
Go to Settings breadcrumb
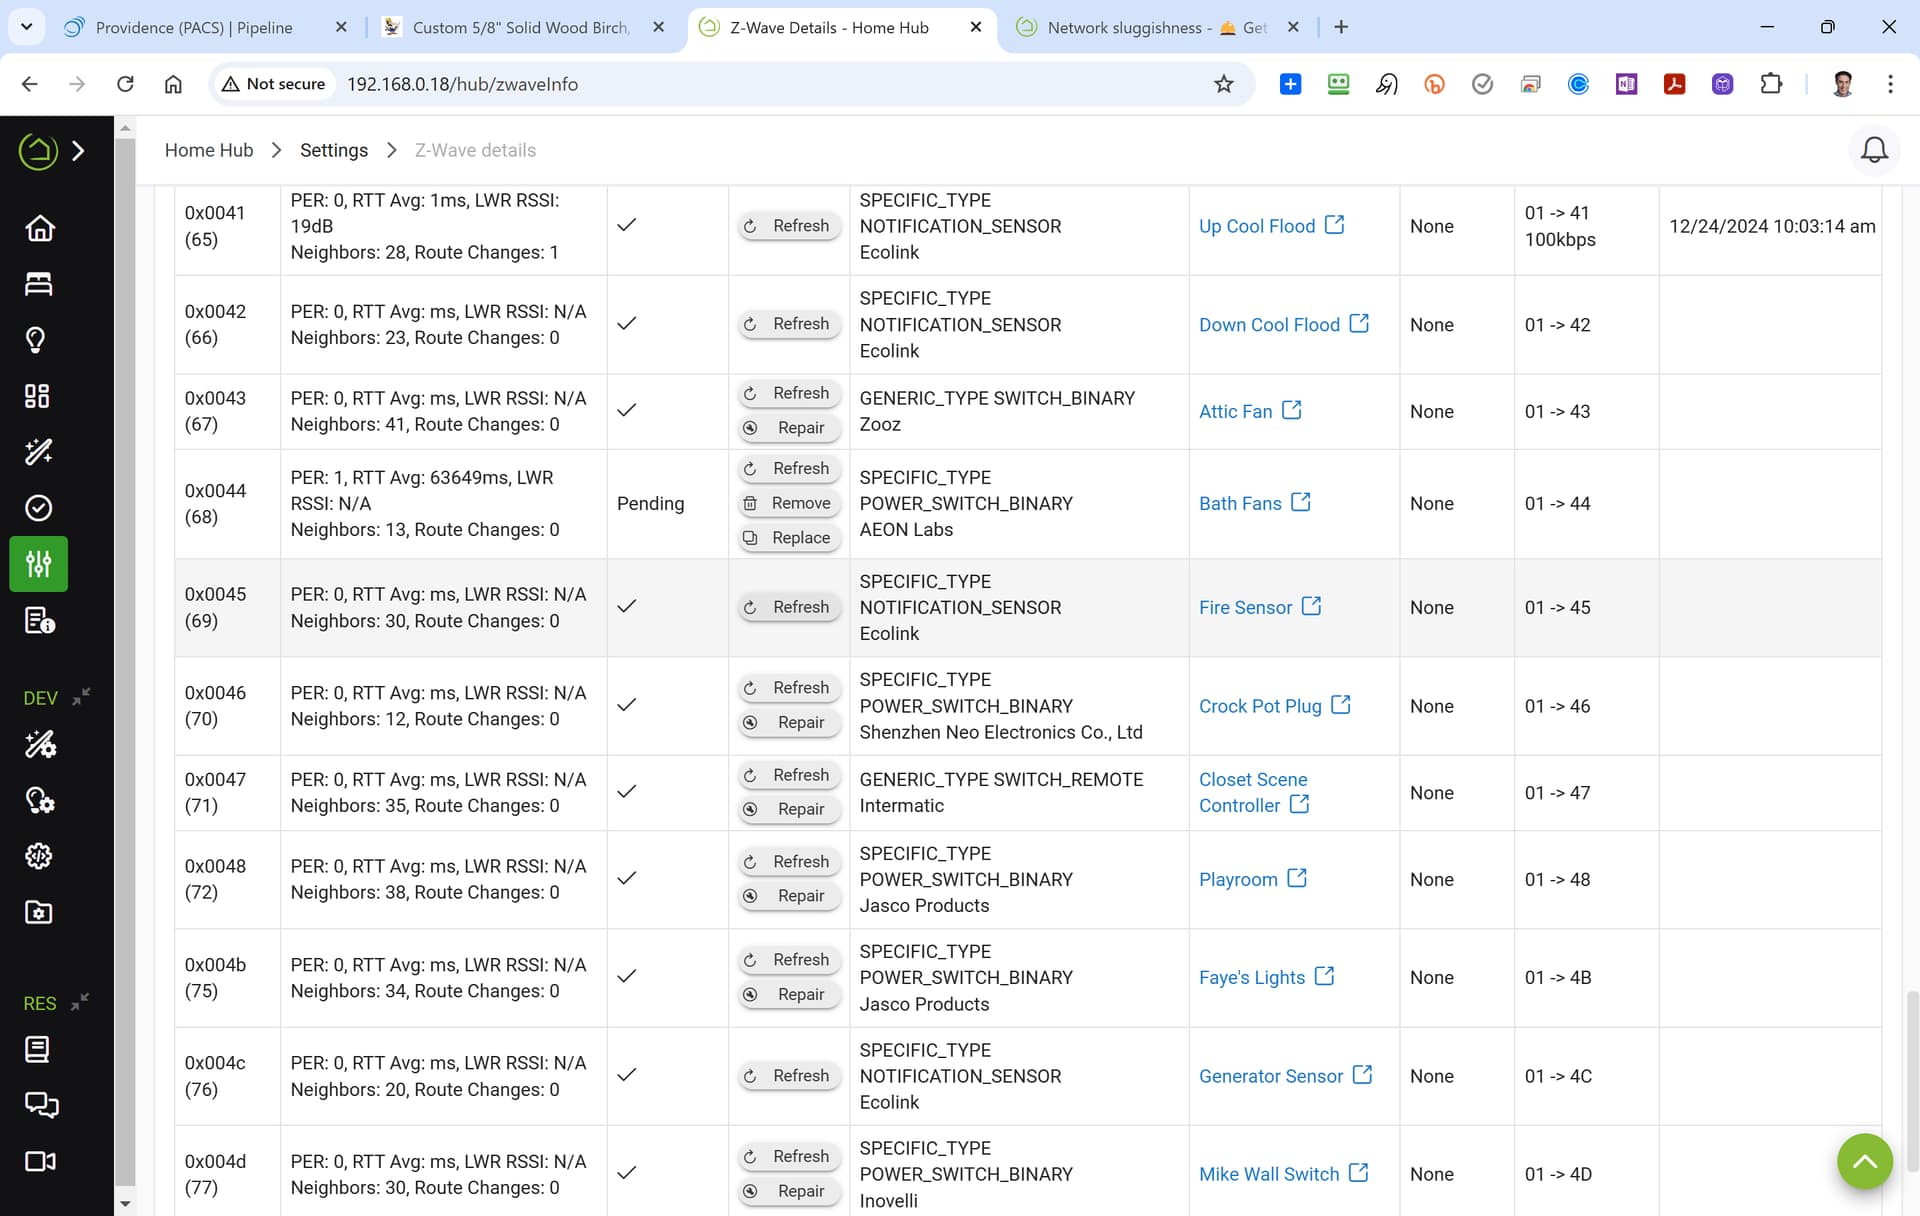334,150
